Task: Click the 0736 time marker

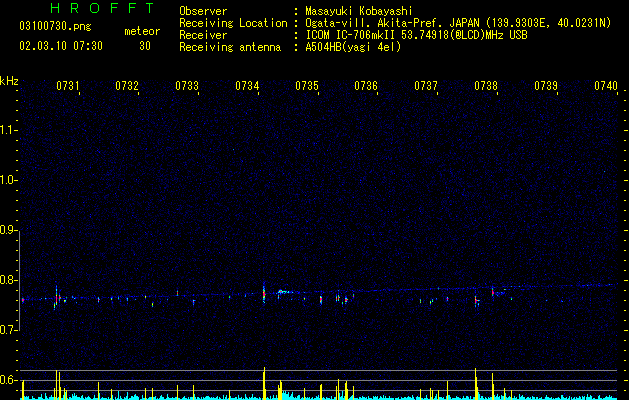Action: 366,85
